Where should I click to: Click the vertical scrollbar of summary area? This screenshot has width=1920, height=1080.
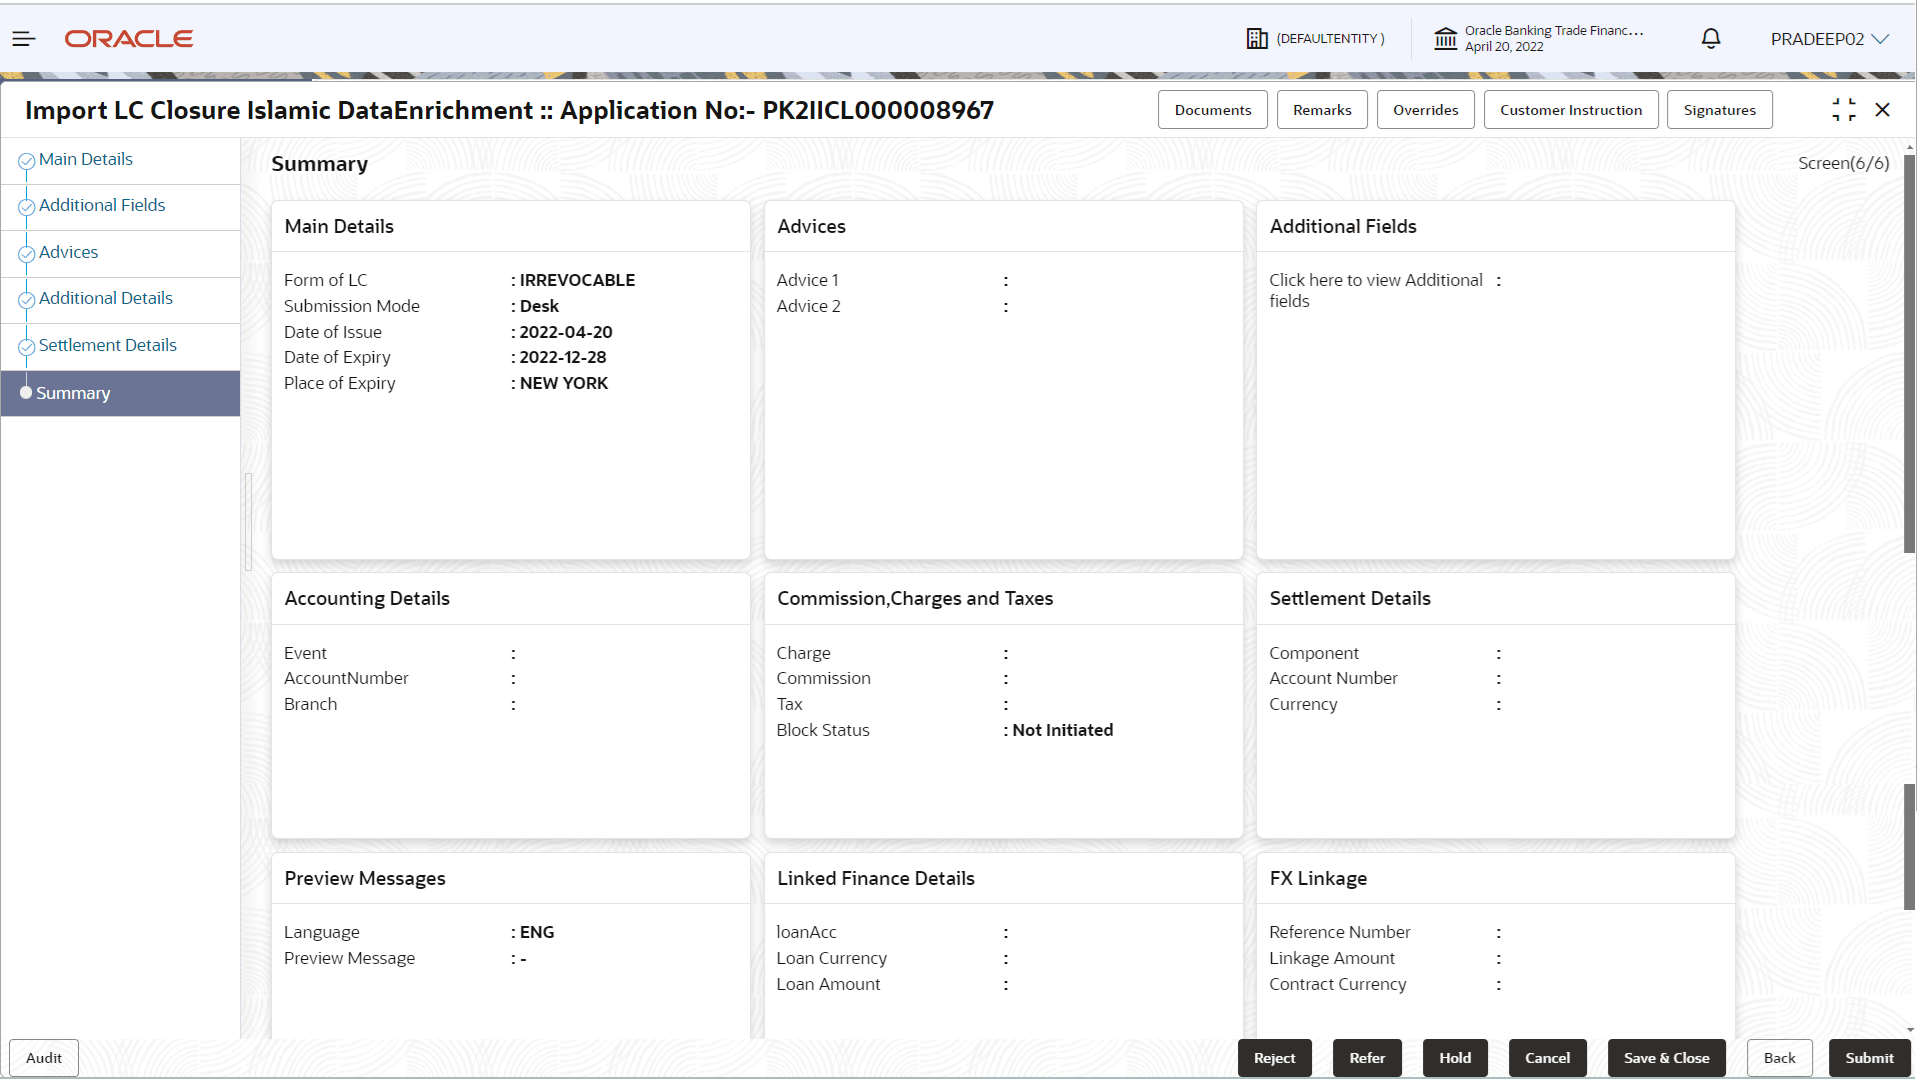1909,355
